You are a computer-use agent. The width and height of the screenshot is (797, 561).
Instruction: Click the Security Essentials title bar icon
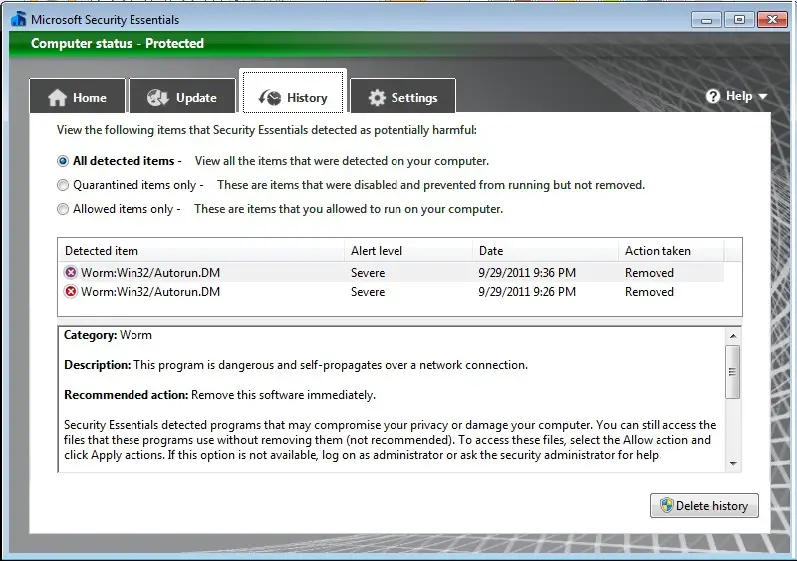click(x=19, y=19)
